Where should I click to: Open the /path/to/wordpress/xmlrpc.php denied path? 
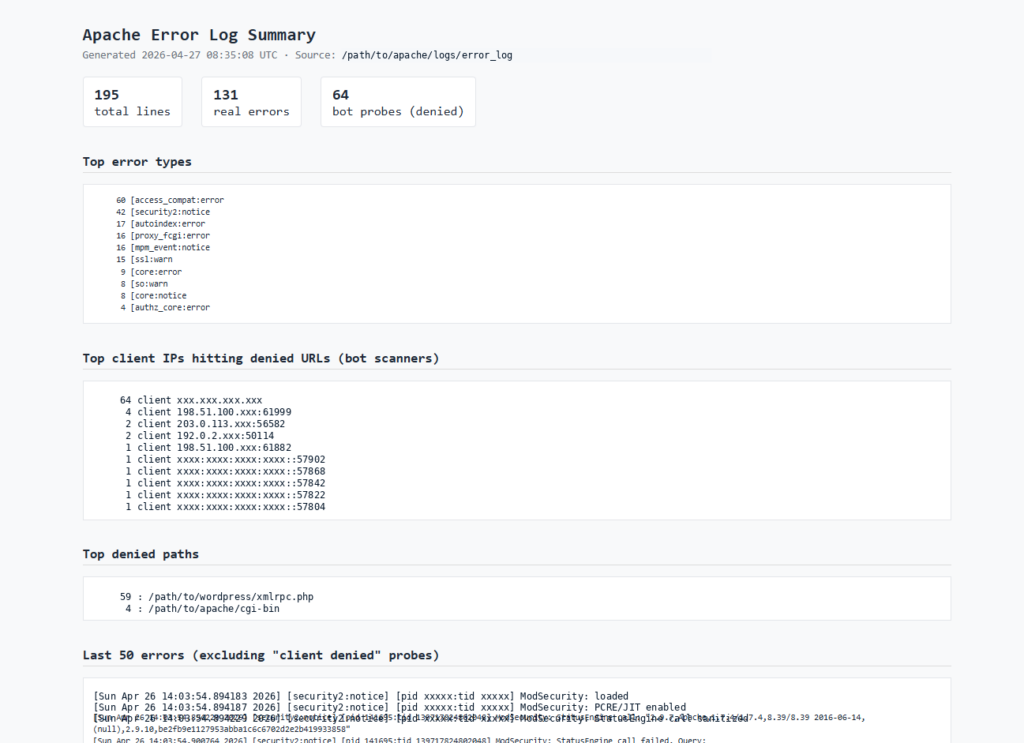point(224,596)
